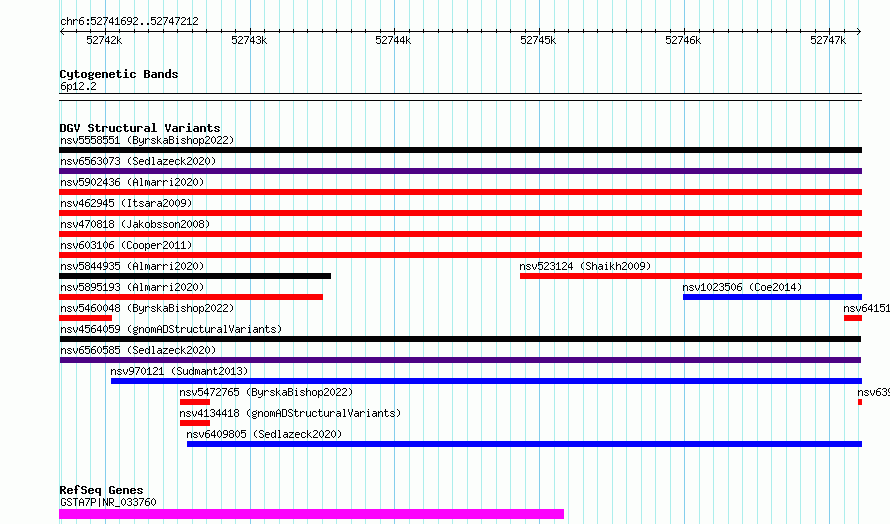Click the nsv462945 (Itsara2009) label

(126, 203)
